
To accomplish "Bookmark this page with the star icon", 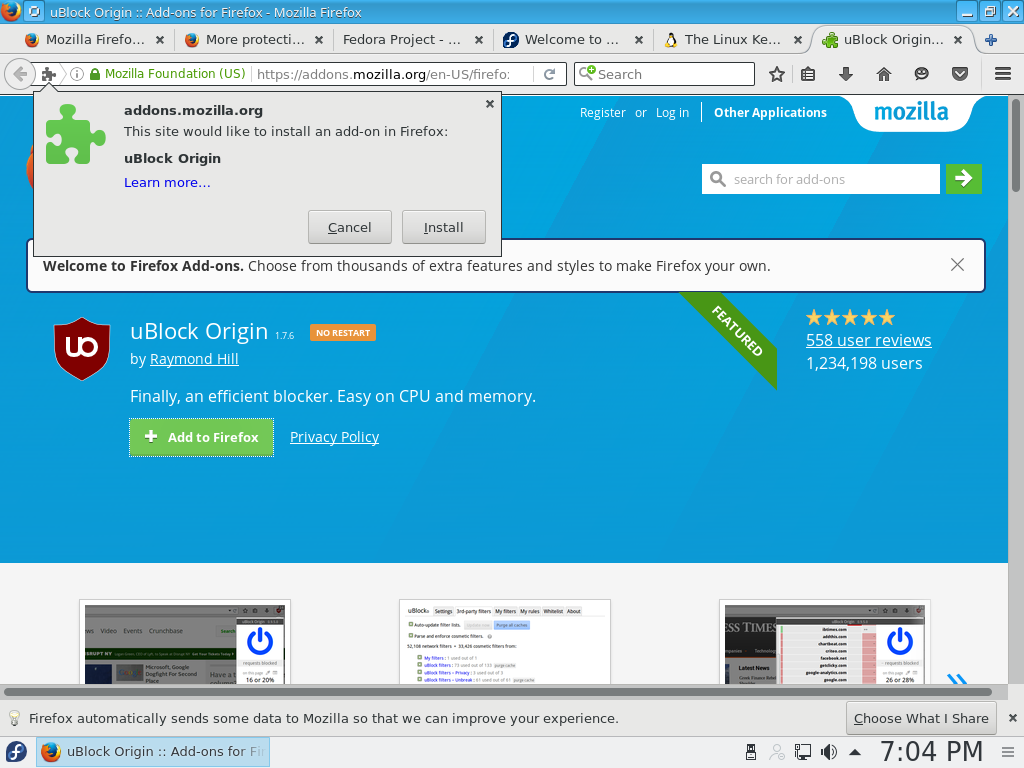I will 776,74.
